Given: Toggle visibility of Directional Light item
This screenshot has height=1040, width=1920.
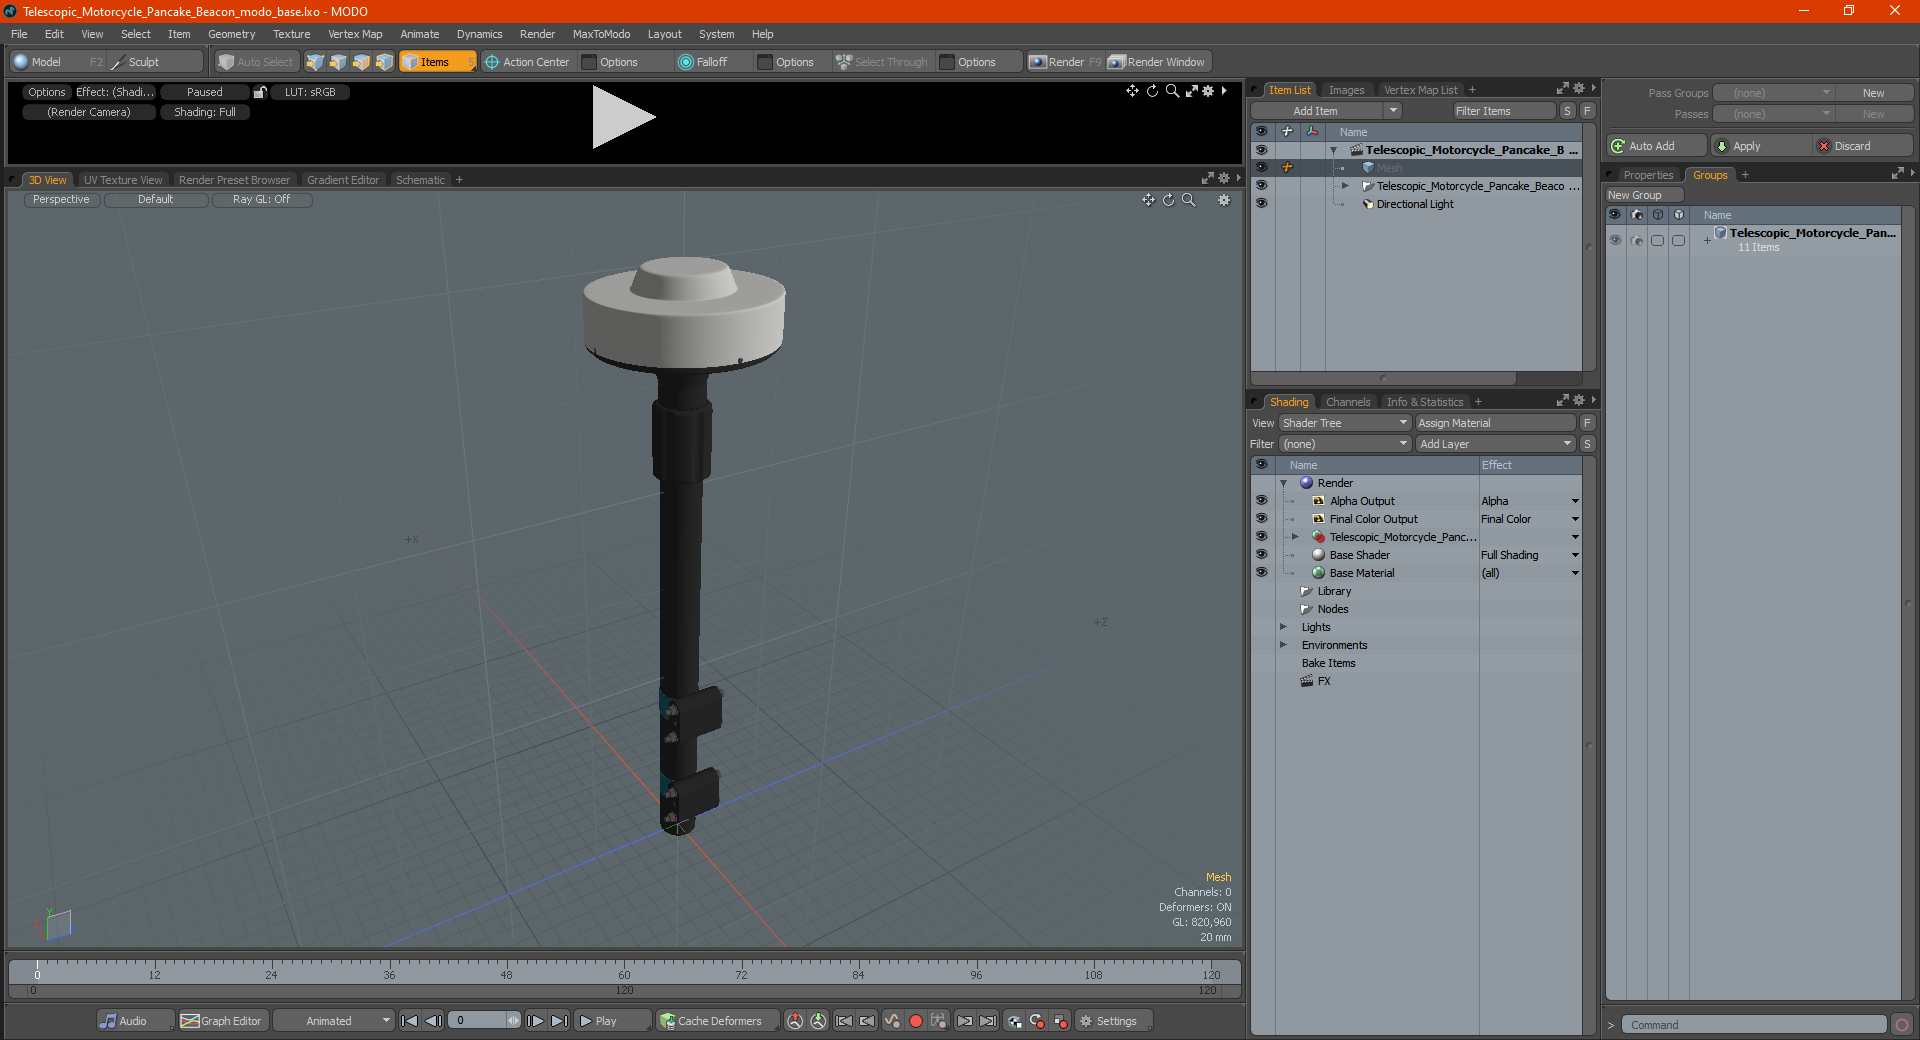Looking at the screenshot, I should click(1261, 204).
